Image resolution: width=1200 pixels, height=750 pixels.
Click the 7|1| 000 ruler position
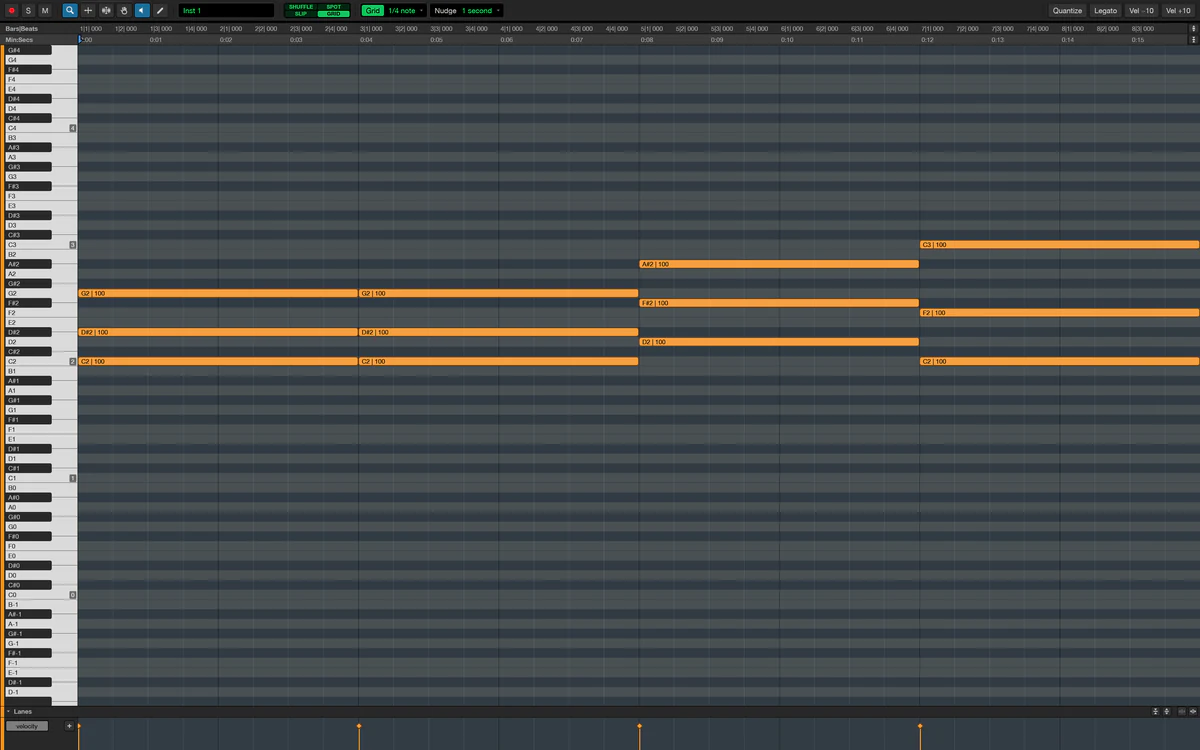932,29
